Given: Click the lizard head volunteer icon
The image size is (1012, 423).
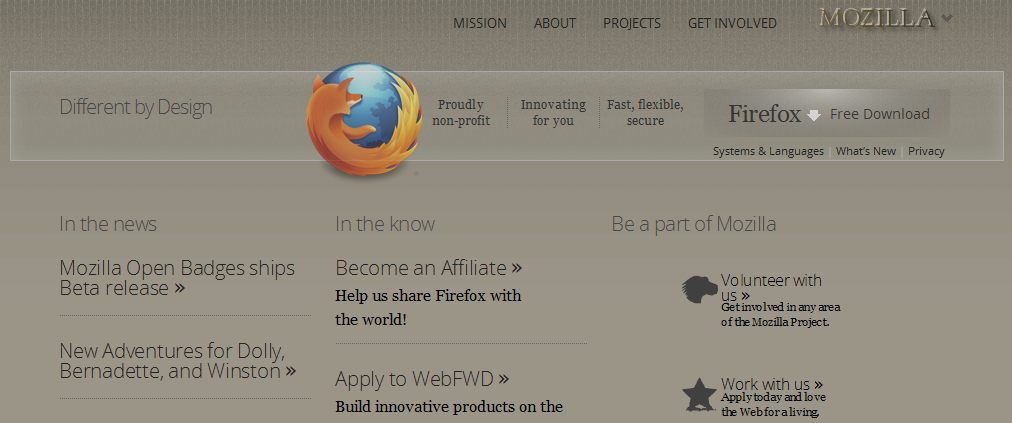Looking at the screenshot, I should point(700,289).
